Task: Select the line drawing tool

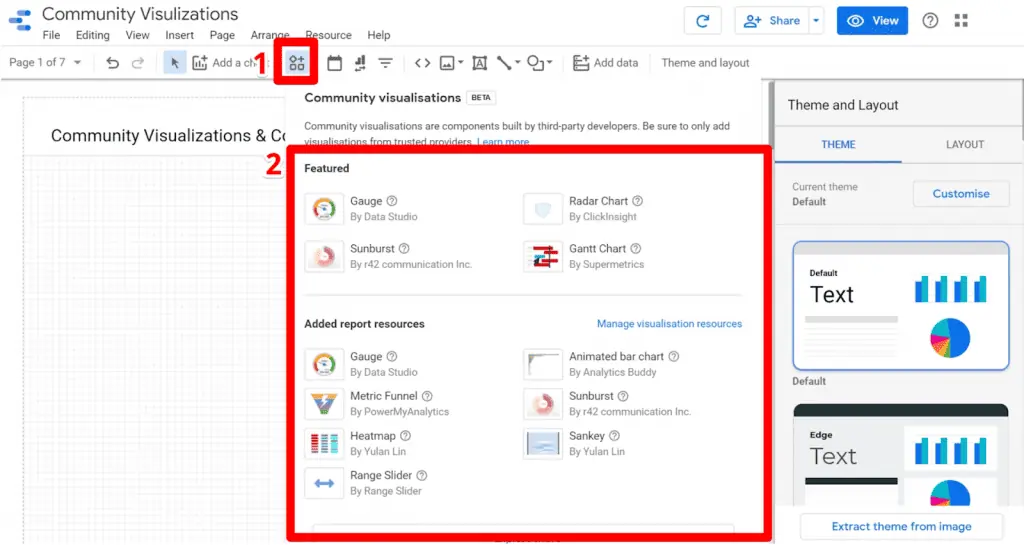Action: pos(504,63)
